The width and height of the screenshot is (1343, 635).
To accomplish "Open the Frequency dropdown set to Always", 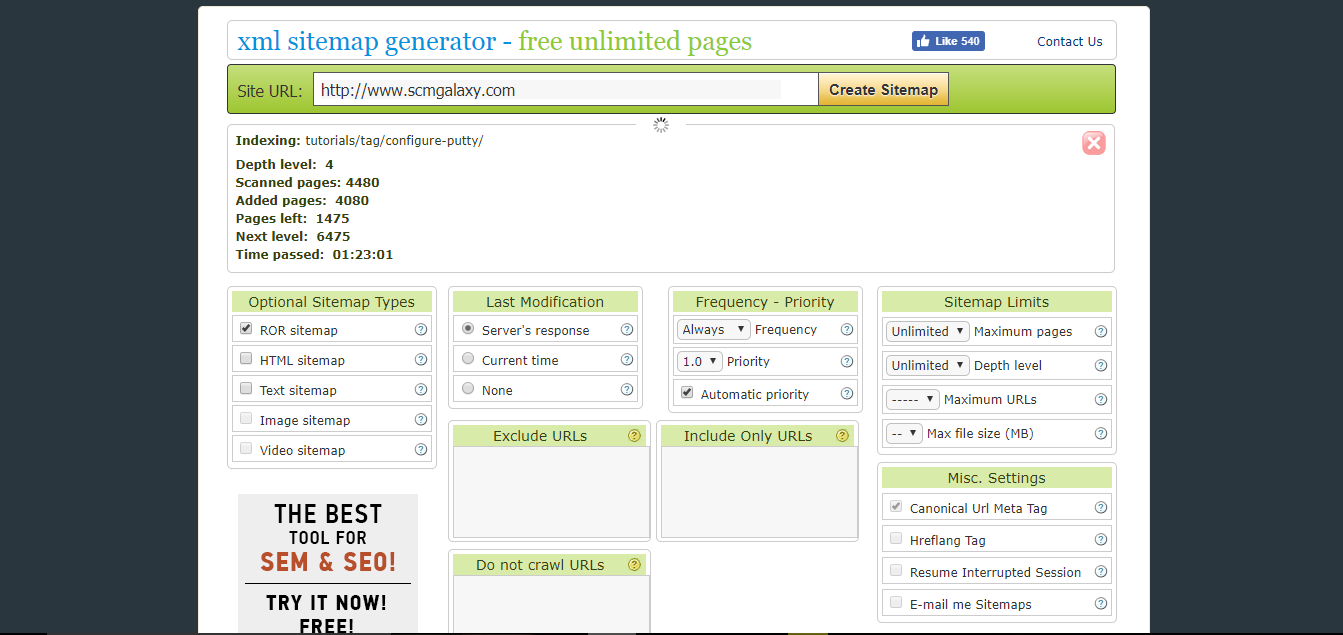I will [x=713, y=330].
